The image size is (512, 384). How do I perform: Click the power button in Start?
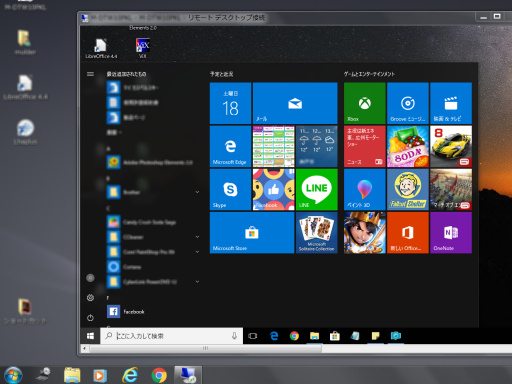tap(90, 318)
